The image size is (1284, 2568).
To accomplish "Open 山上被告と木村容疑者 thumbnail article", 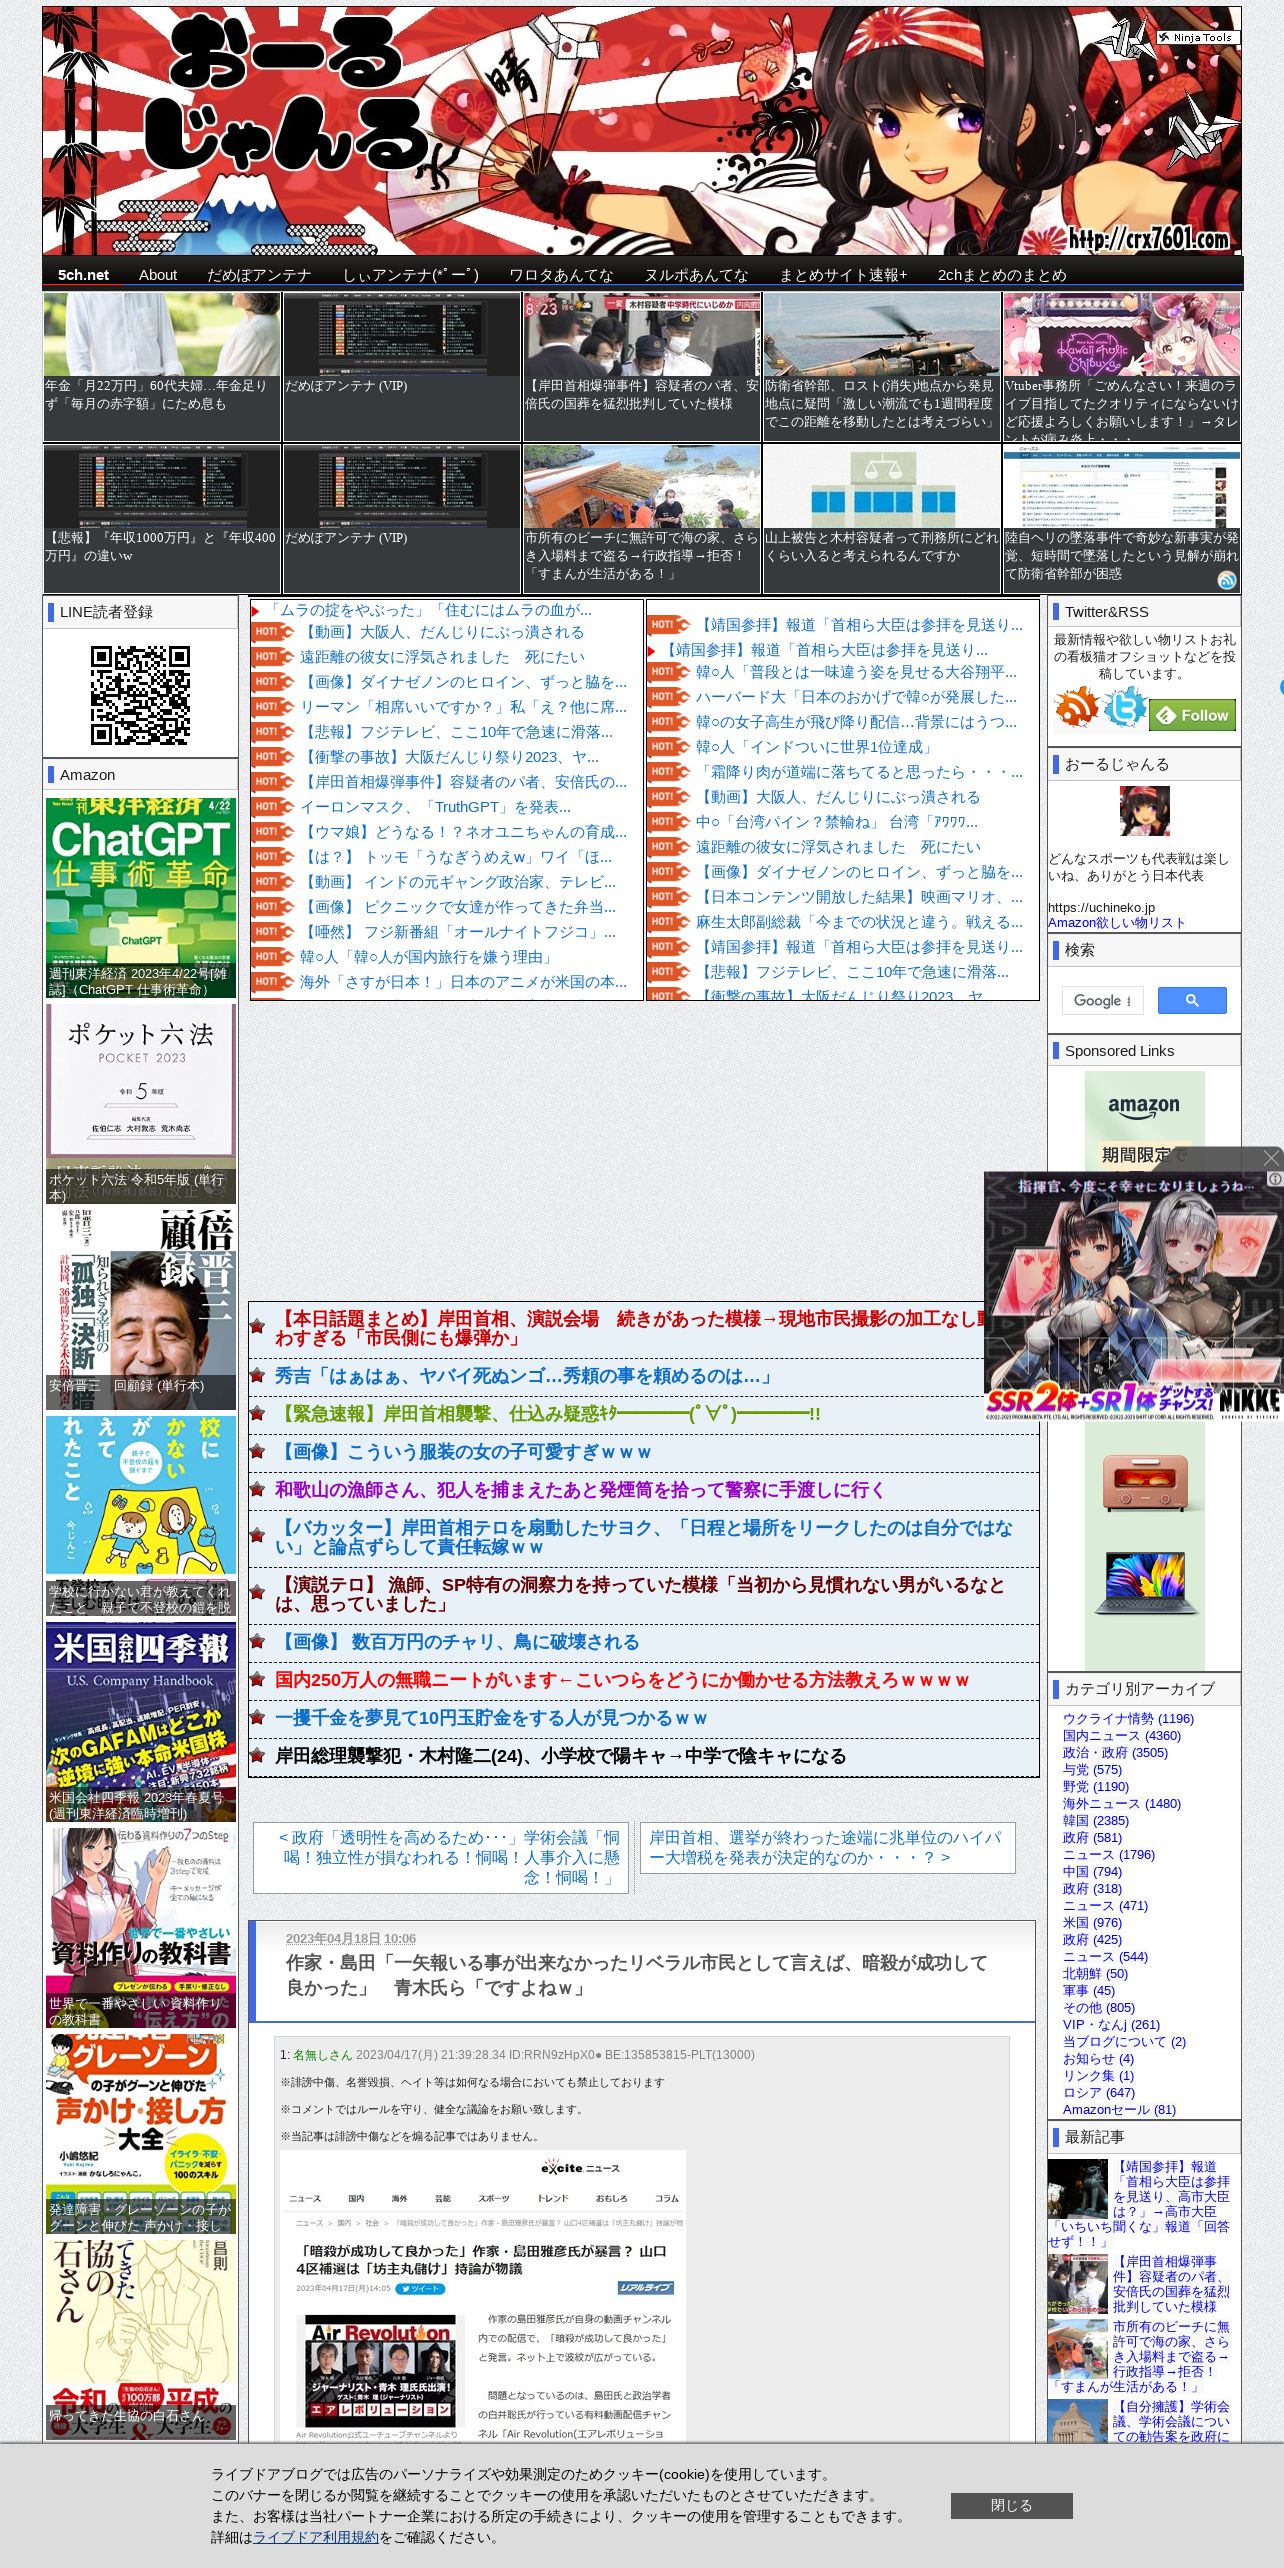I will pos(882,518).
